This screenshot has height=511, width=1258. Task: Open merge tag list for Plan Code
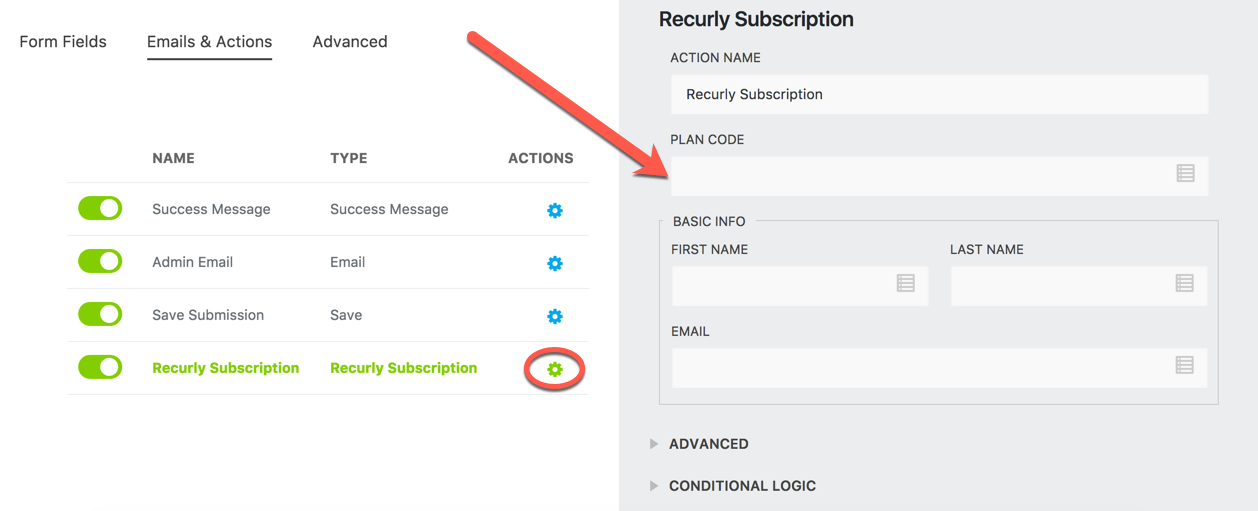1185,174
